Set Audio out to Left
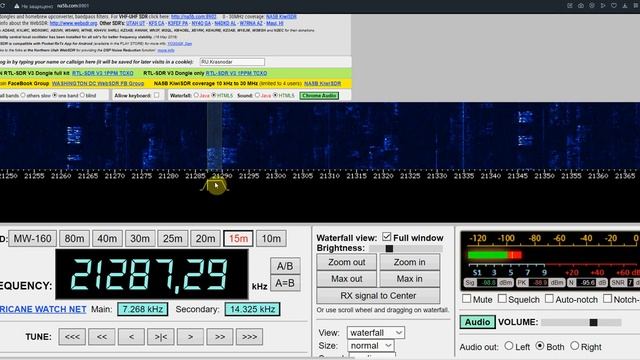 tap(509, 346)
